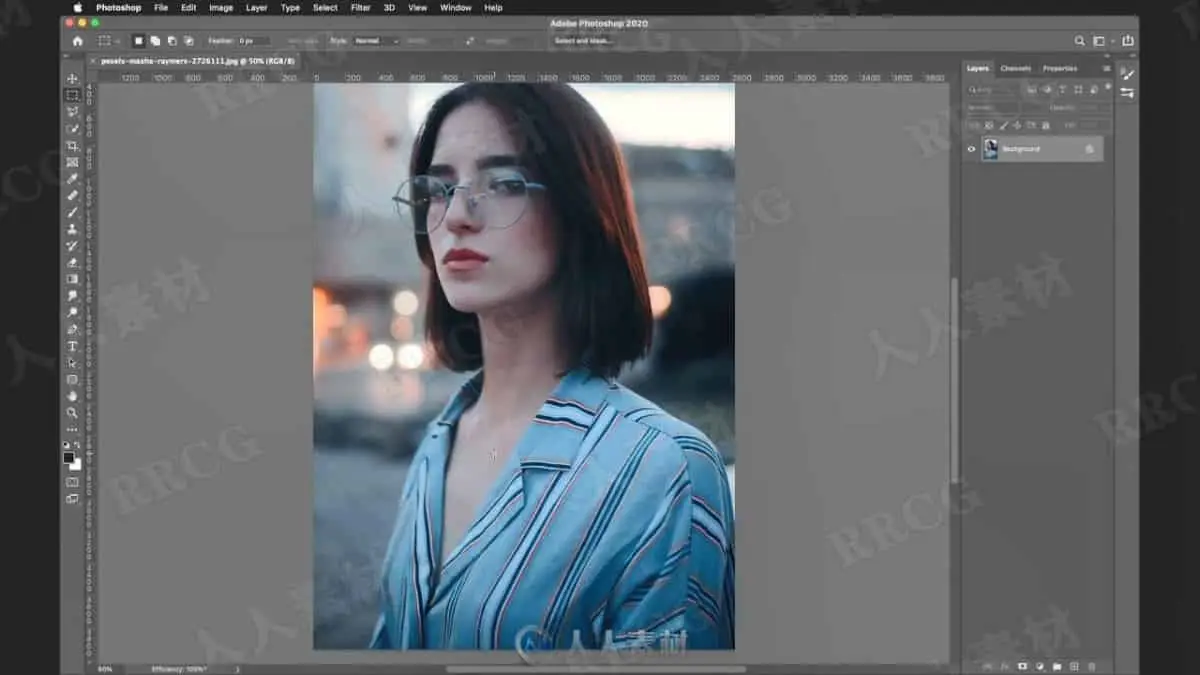Select the Eraser tool

(x=72, y=262)
